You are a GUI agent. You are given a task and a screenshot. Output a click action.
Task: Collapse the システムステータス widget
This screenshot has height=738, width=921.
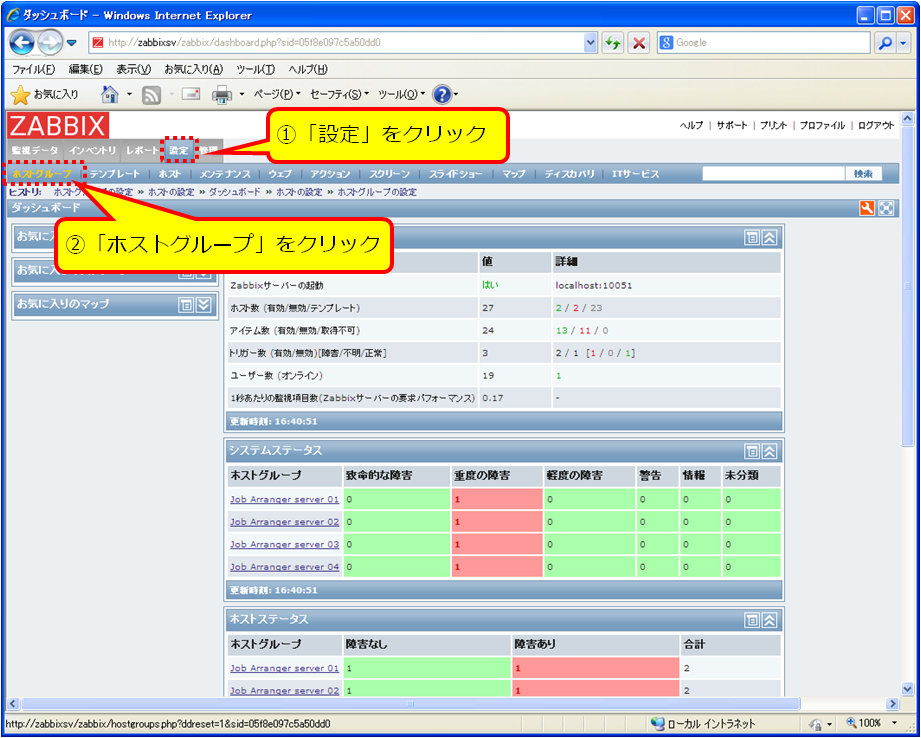point(769,451)
